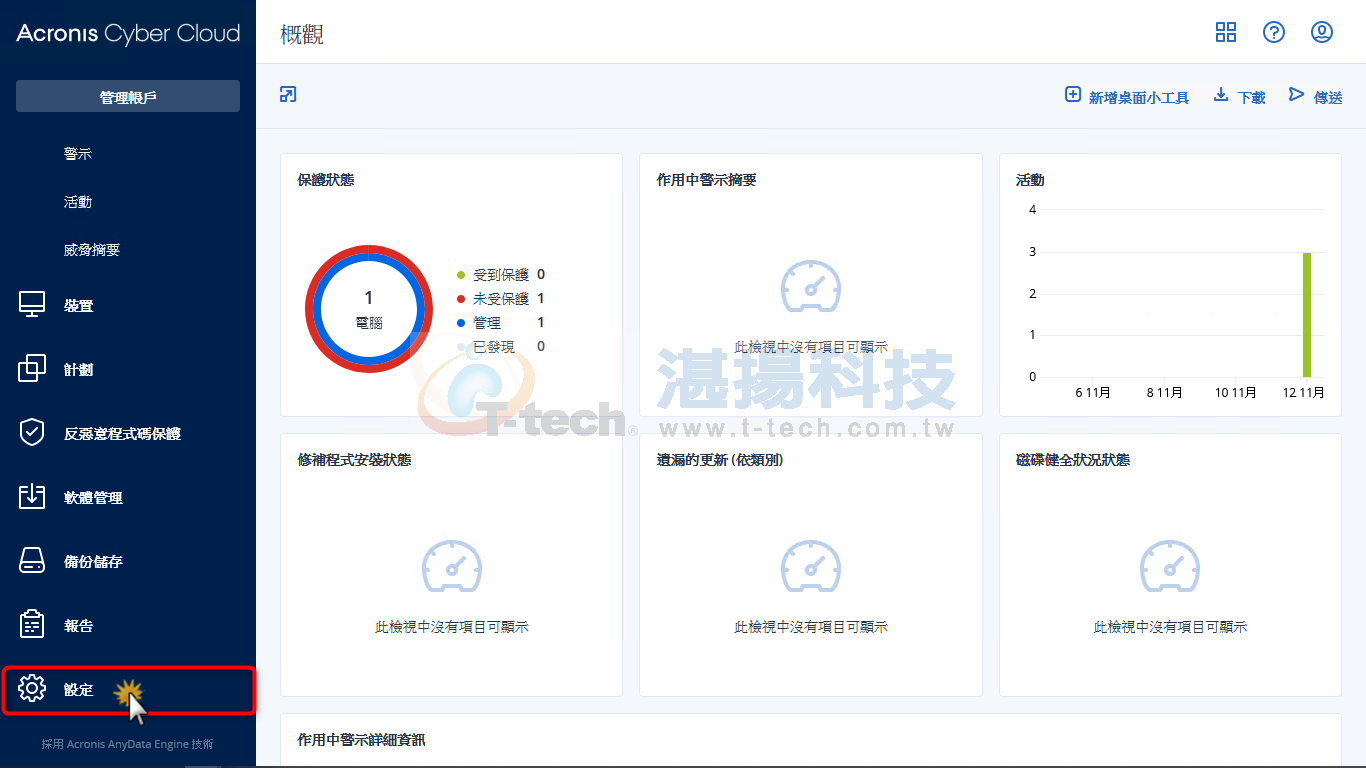Click the green bar in 活動 chart
1366x768 pixels.
[1306, 314]
